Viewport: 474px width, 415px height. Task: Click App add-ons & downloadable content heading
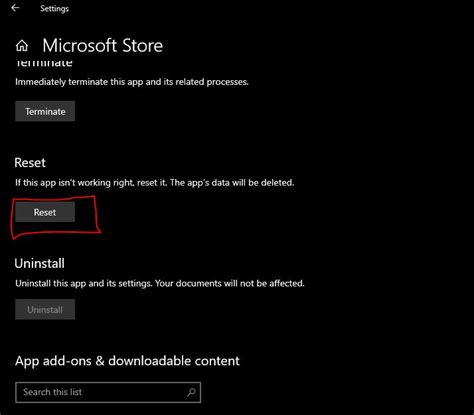127,361
